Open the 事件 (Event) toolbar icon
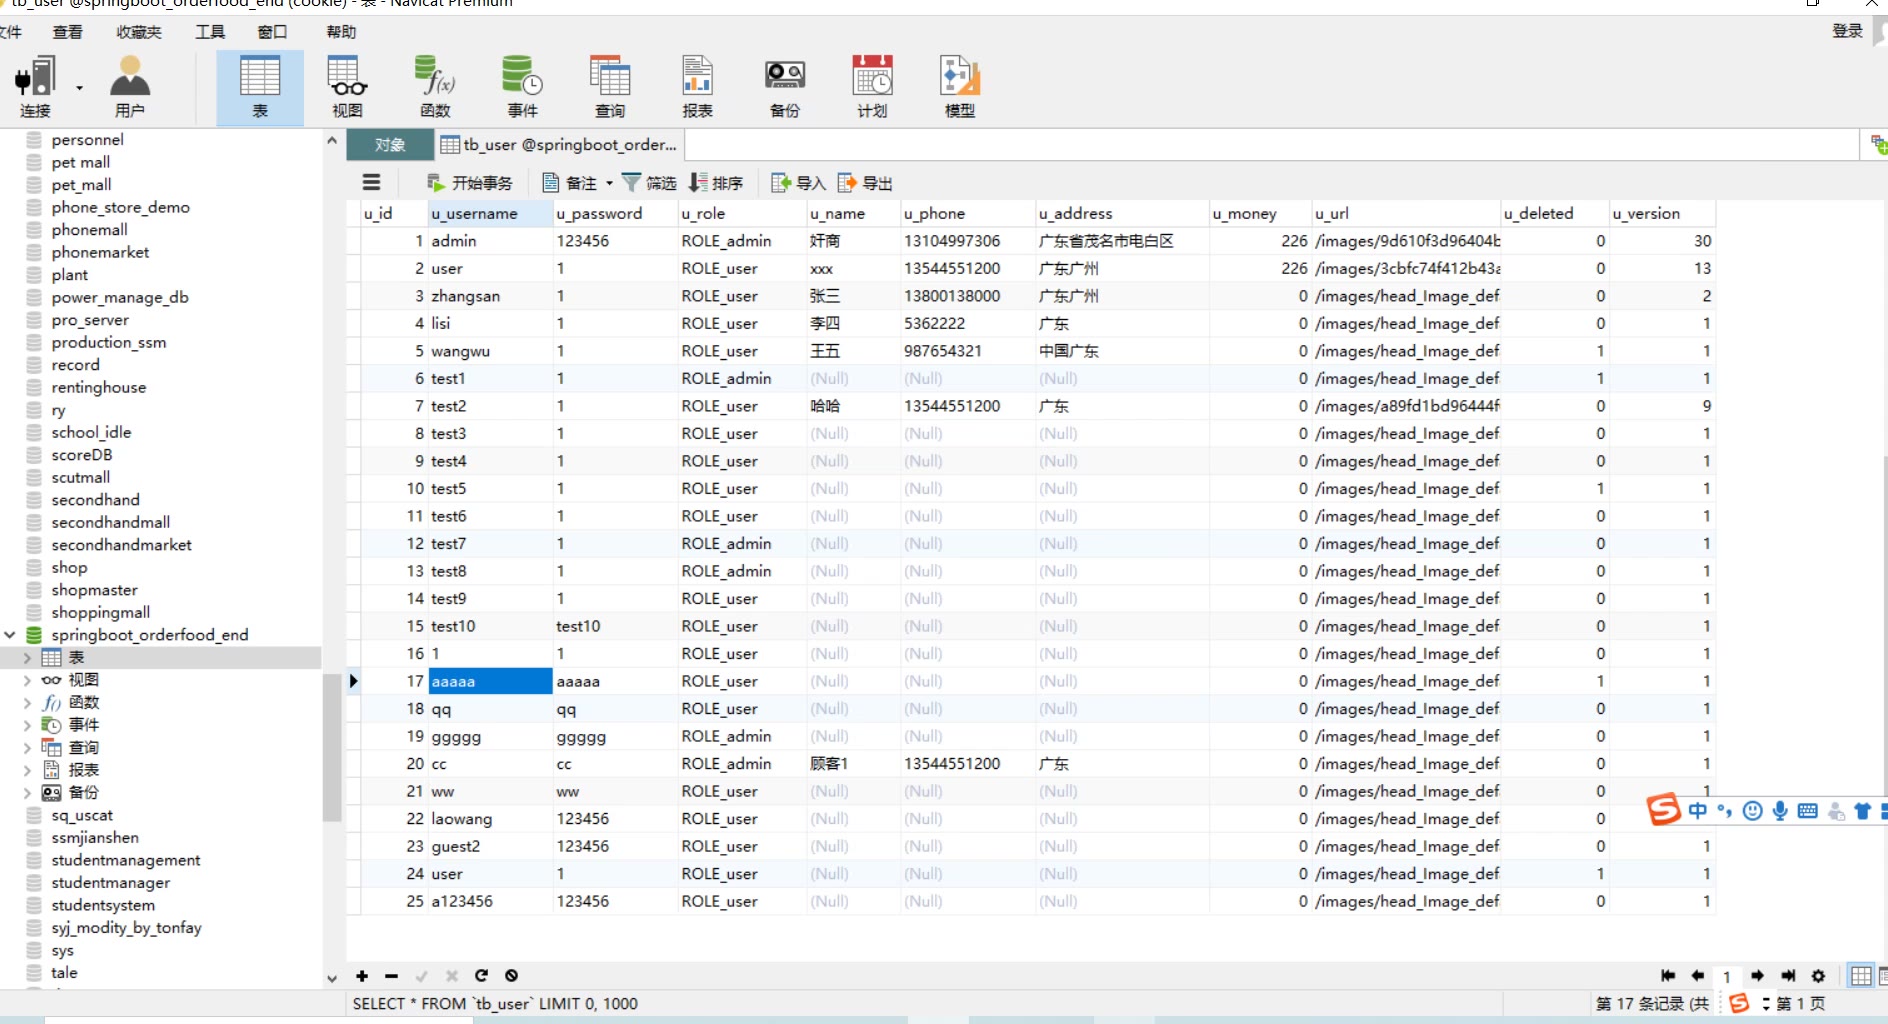Screen dimensions: 1888x1024 tap(522, 87)
